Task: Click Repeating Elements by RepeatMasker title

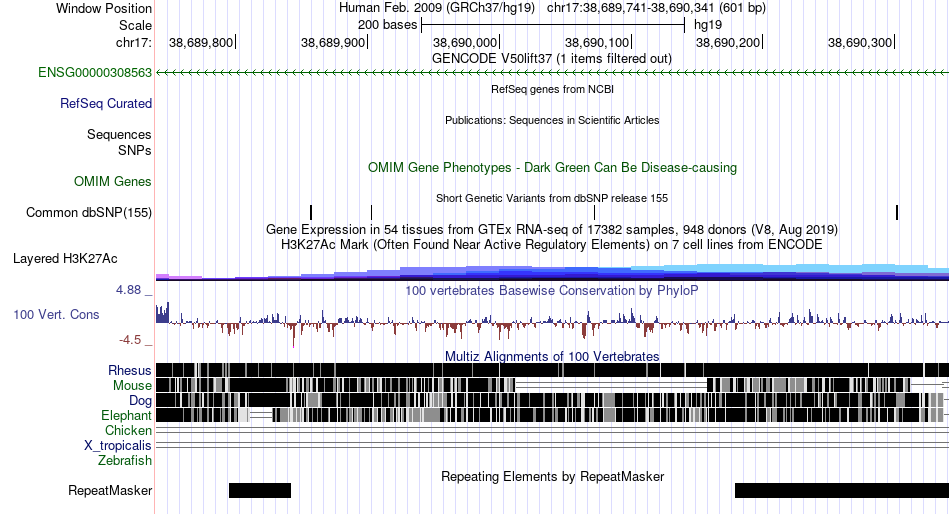Action: point(553,476)
